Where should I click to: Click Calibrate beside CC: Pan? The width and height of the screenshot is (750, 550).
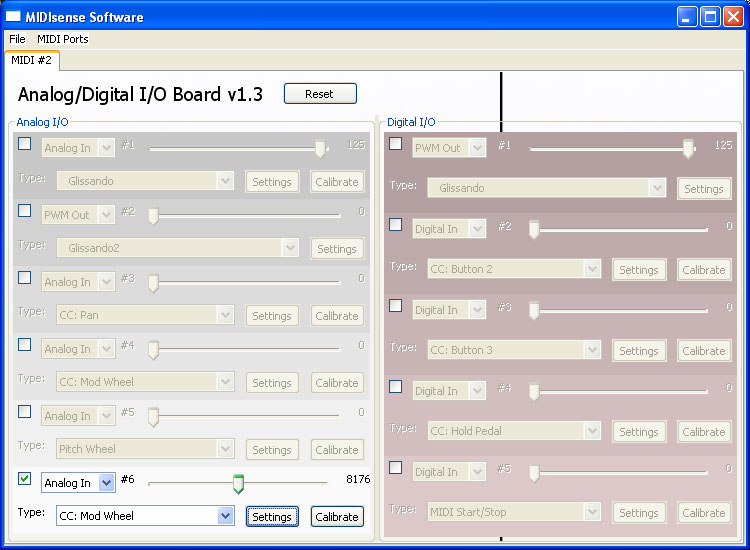pos(337,316)
